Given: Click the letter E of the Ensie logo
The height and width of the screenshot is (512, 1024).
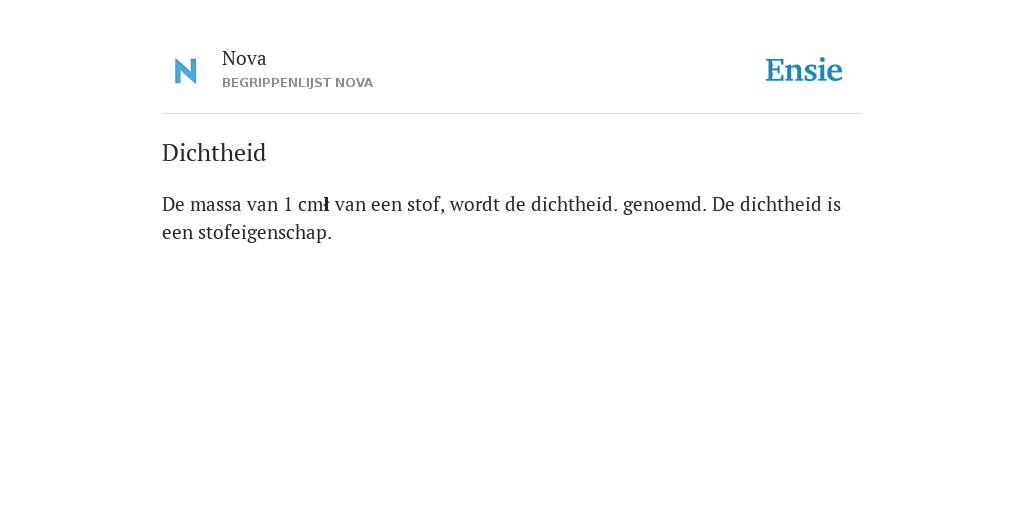Looking at the screenshot, I should click(x=775, y=71).
